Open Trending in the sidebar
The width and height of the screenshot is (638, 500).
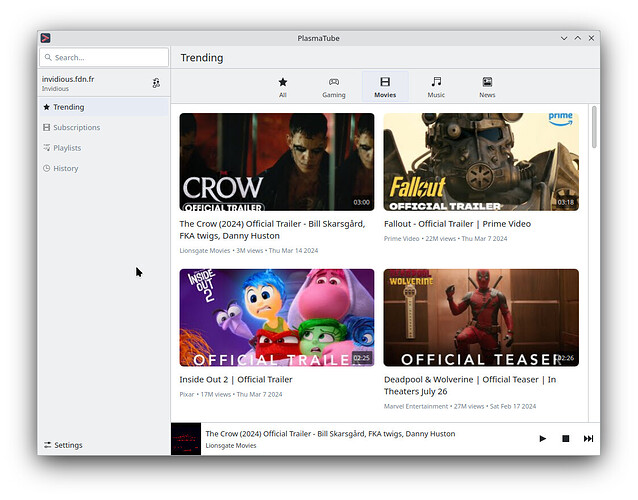pos(103,107)
